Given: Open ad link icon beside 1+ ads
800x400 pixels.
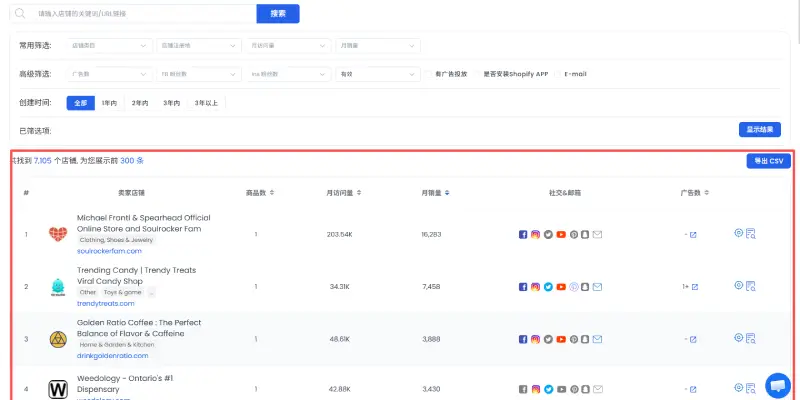Looking at the screenshot, I should tap(694, 287).
